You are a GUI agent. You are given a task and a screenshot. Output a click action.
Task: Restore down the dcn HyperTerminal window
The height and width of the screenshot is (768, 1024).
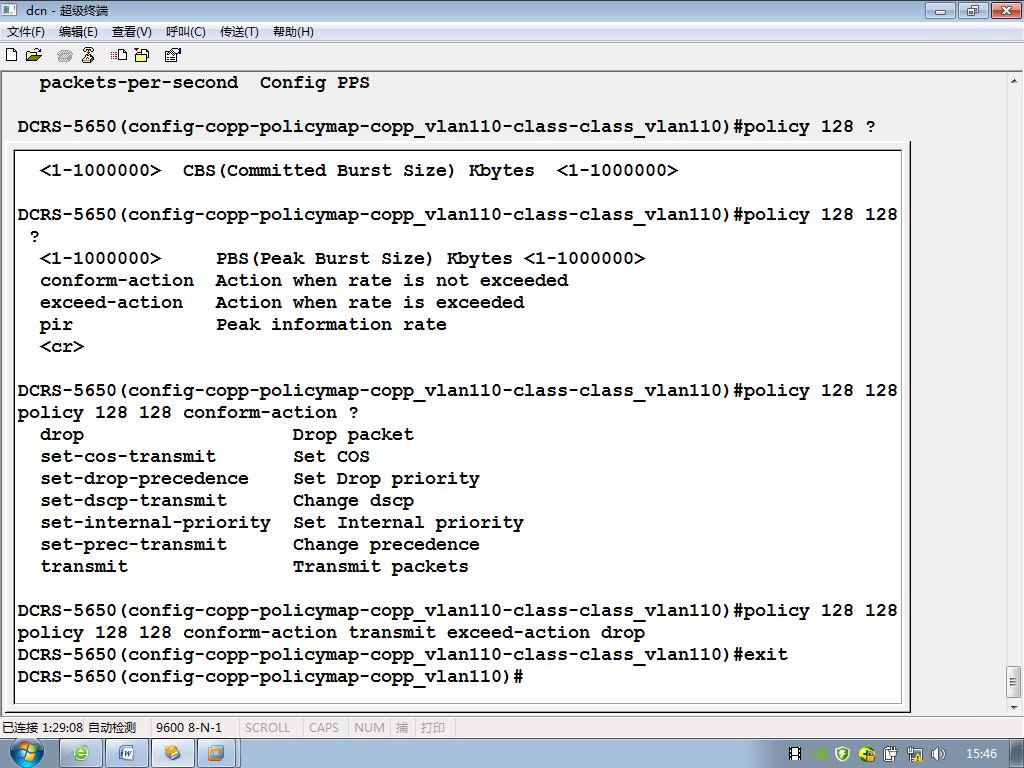[973, 10]
